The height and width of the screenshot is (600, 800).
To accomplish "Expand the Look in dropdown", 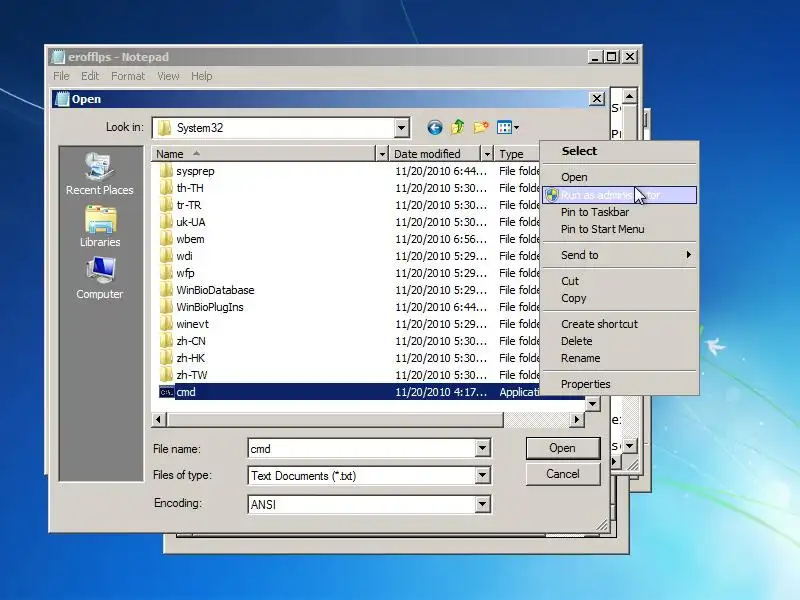I will coord(402,128).
